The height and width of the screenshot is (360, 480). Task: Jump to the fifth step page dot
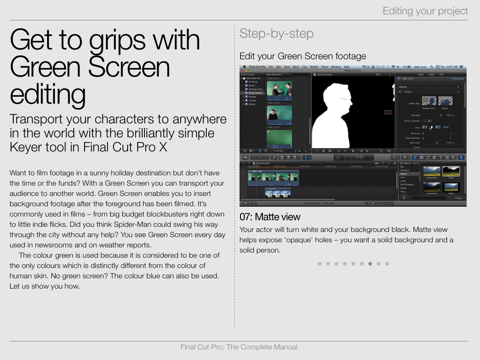pos(353,264)
